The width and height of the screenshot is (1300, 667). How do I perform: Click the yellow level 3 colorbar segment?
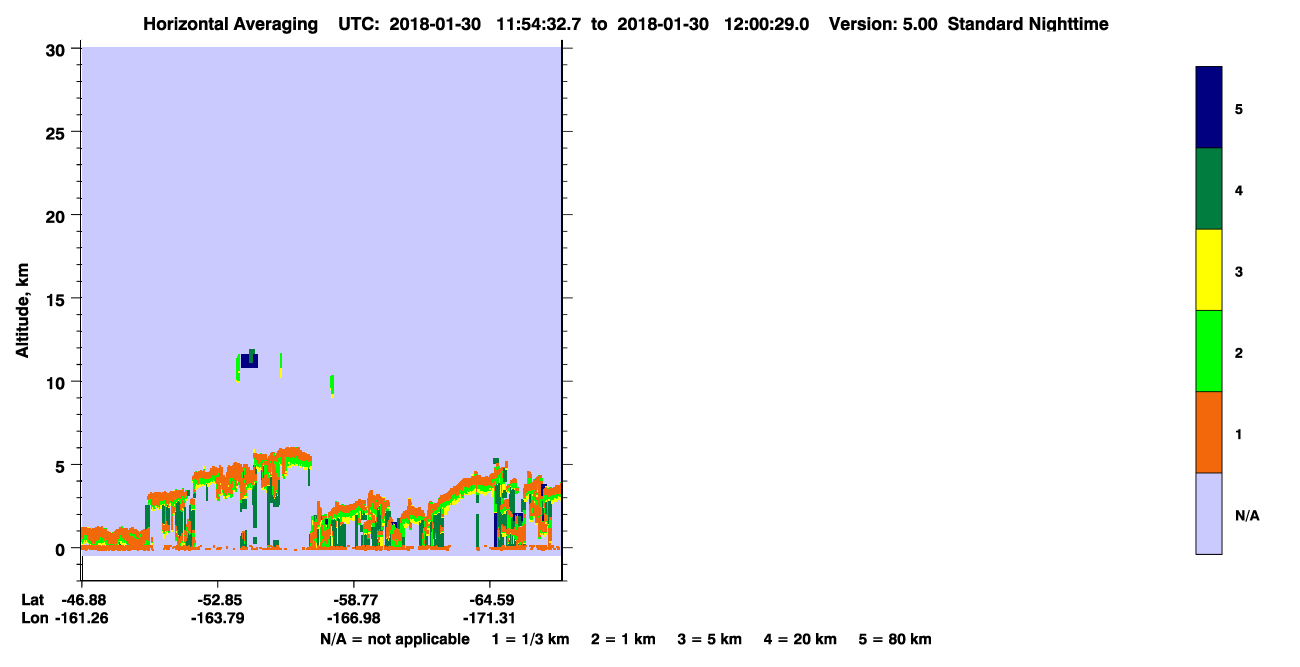pos(1208,270)
